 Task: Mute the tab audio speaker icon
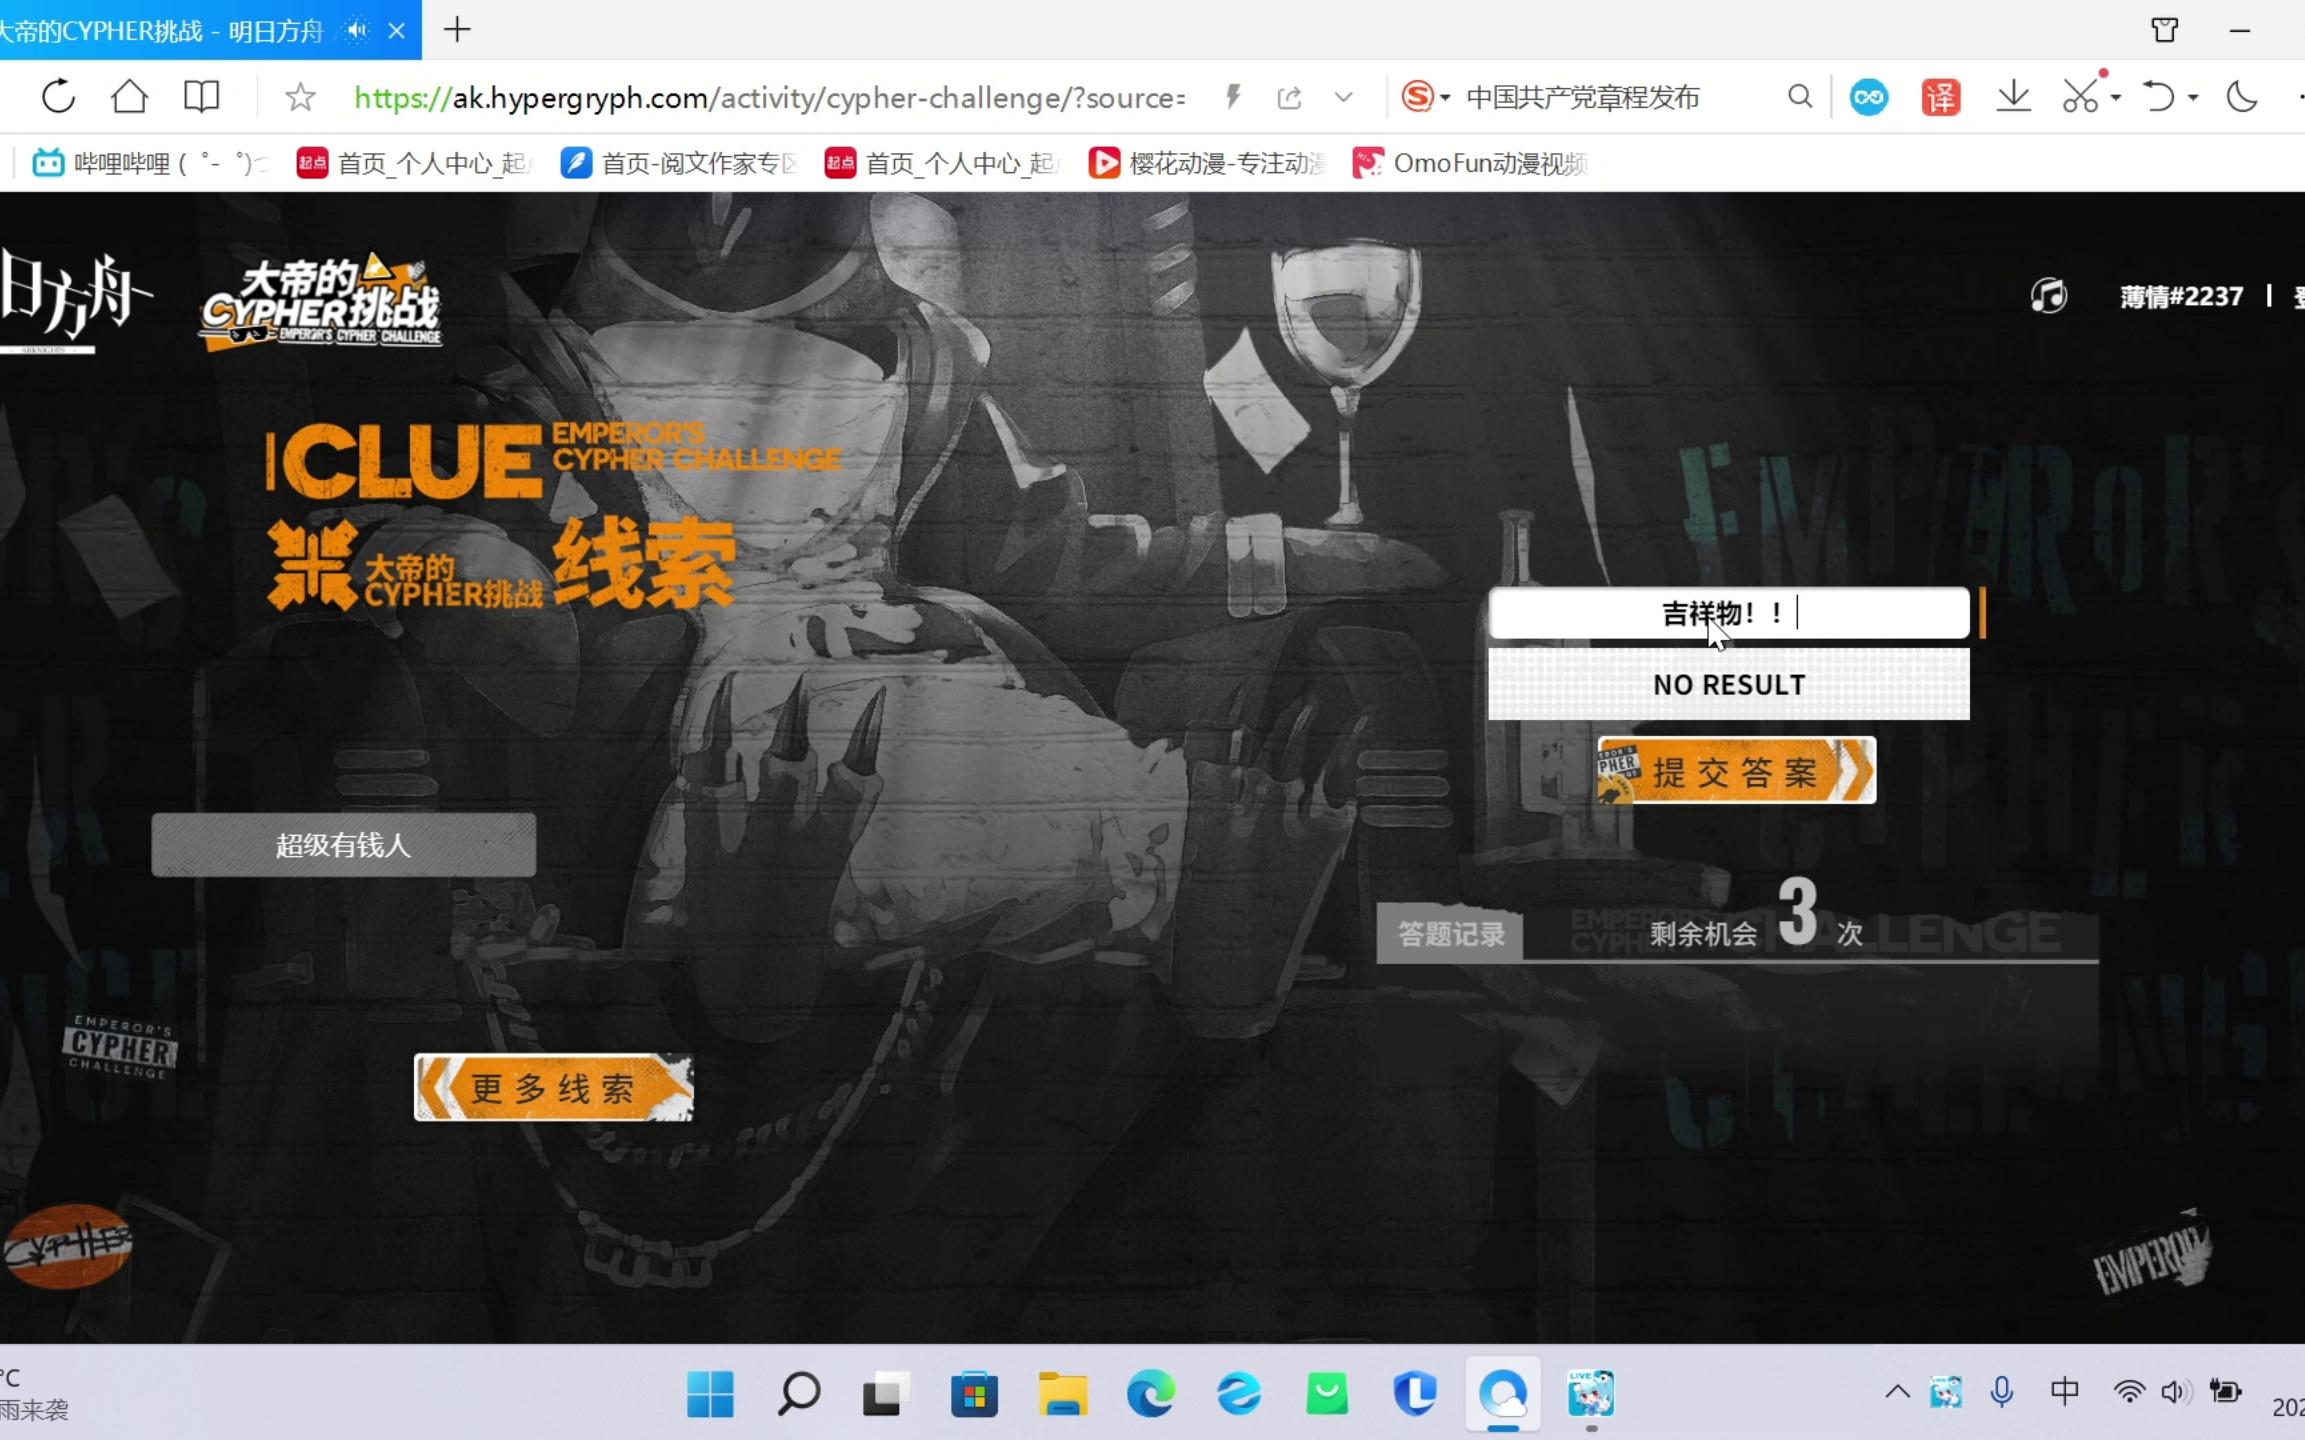tap(356, 30)
